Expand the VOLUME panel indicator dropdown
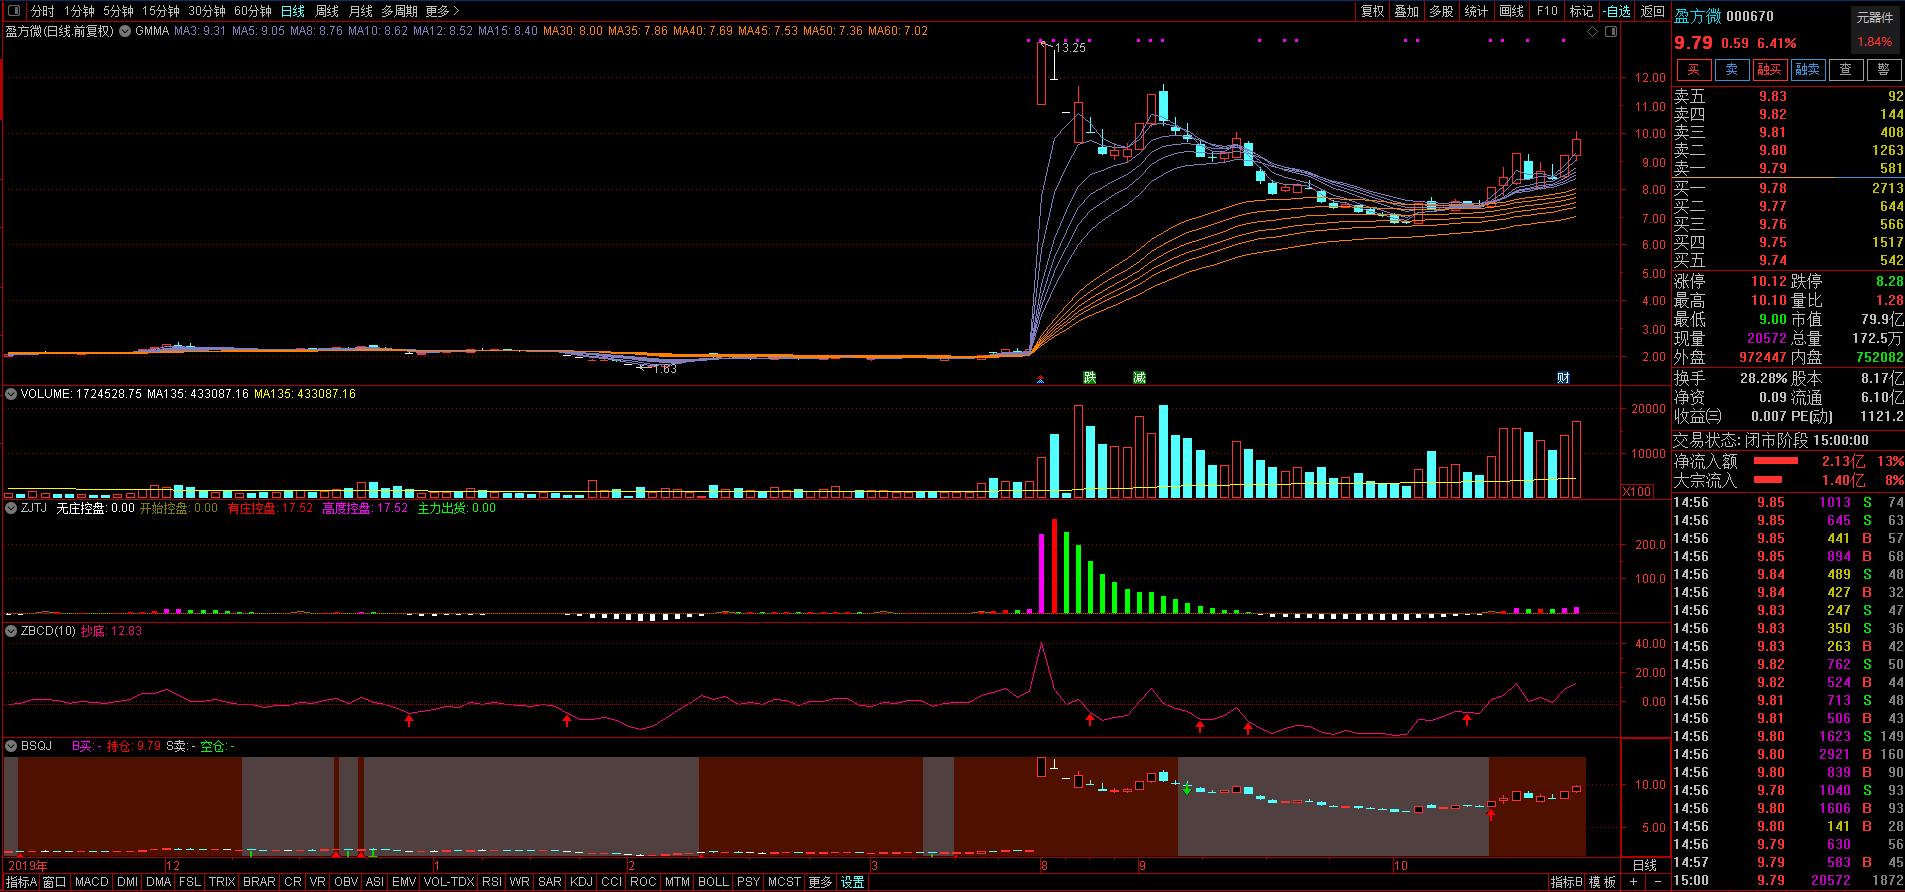This screenshot has width=1905, height=892. tap(11, 394)
